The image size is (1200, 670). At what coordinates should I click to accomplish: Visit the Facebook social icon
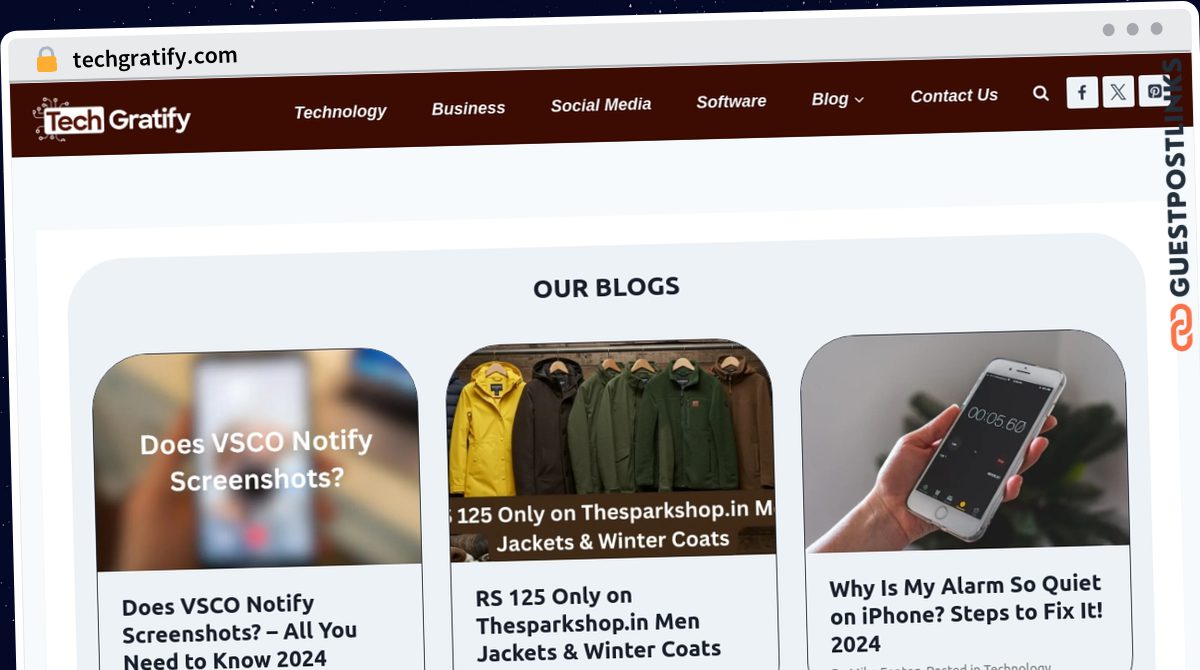1082,93
